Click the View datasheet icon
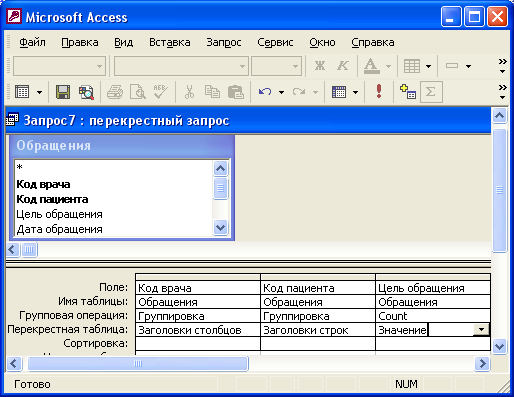514x397 pixels. coord(22,92)
